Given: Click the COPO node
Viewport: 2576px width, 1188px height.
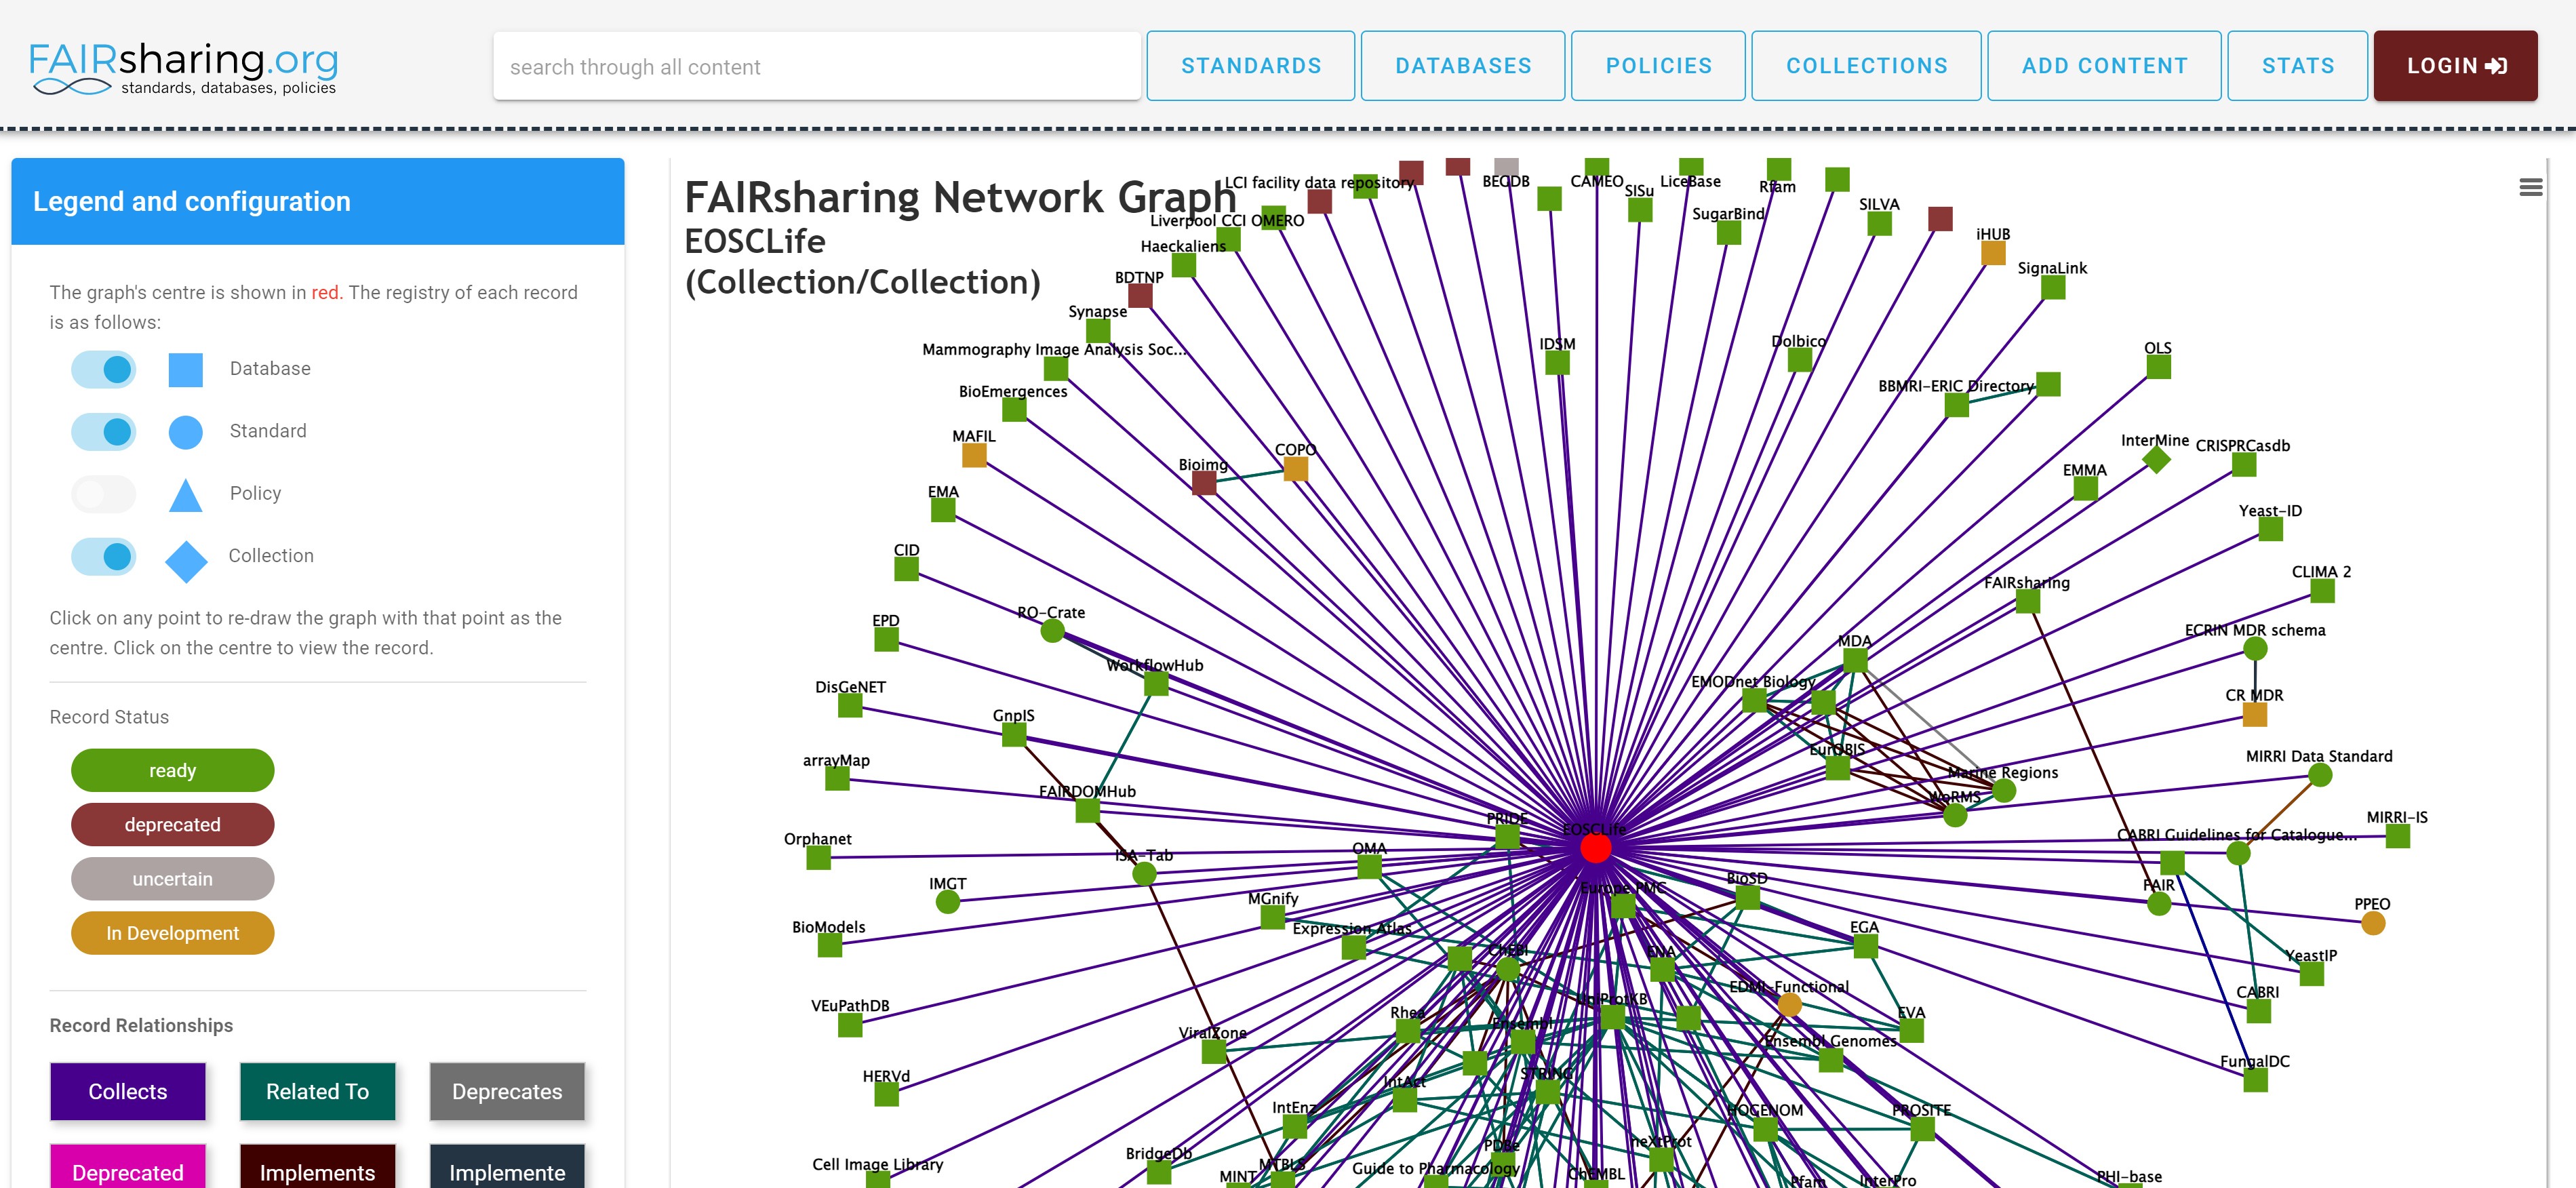Looking at the screenshot, I should [1295, 469].
